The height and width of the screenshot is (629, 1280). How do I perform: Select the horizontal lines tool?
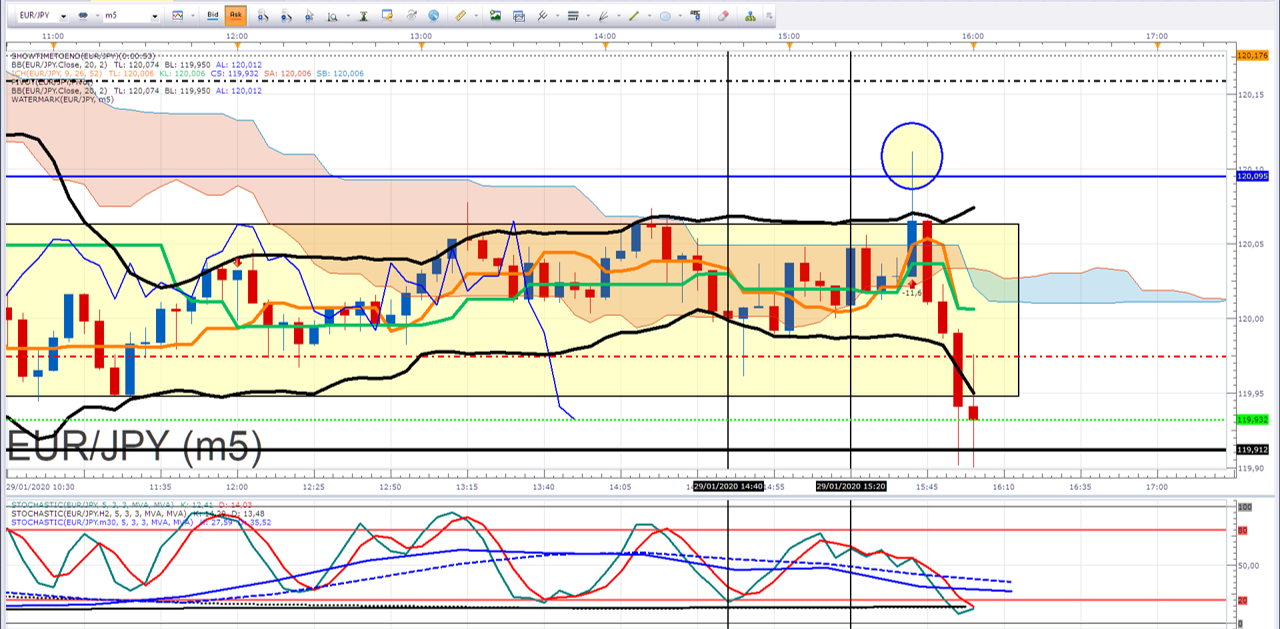point(573,15)
